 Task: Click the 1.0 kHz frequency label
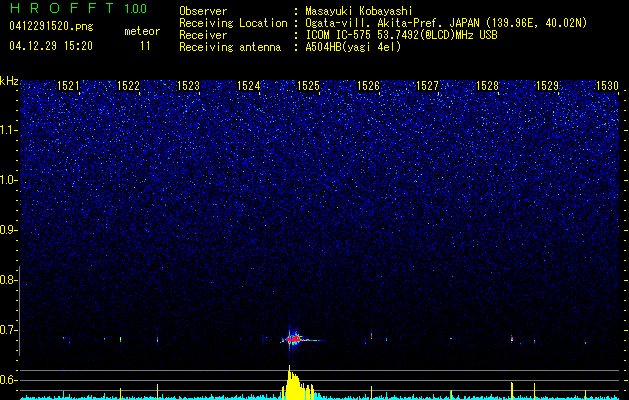8,180
